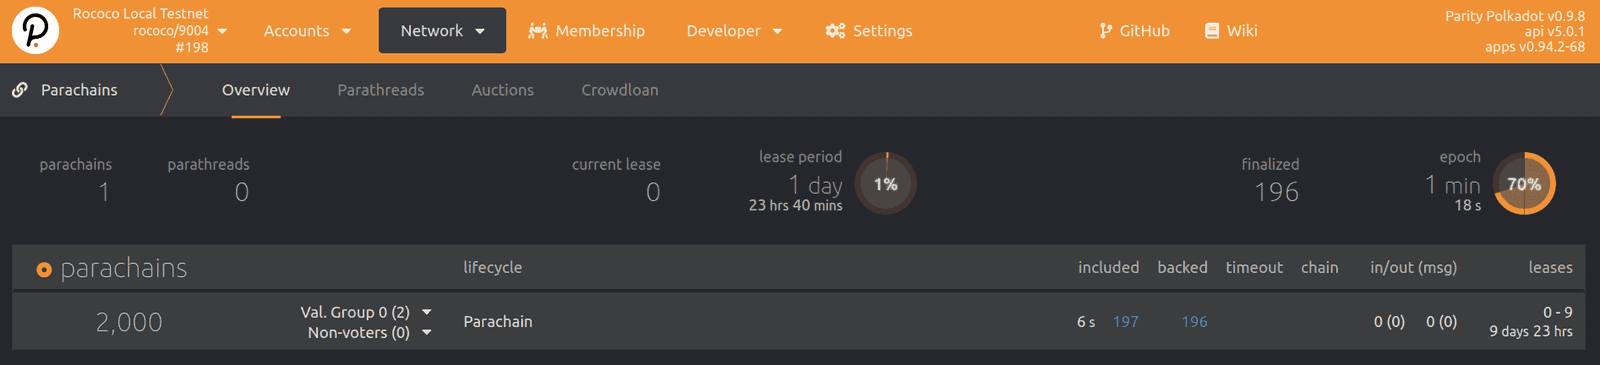Click the epoch 70% progress circle

click(1524, 184)
